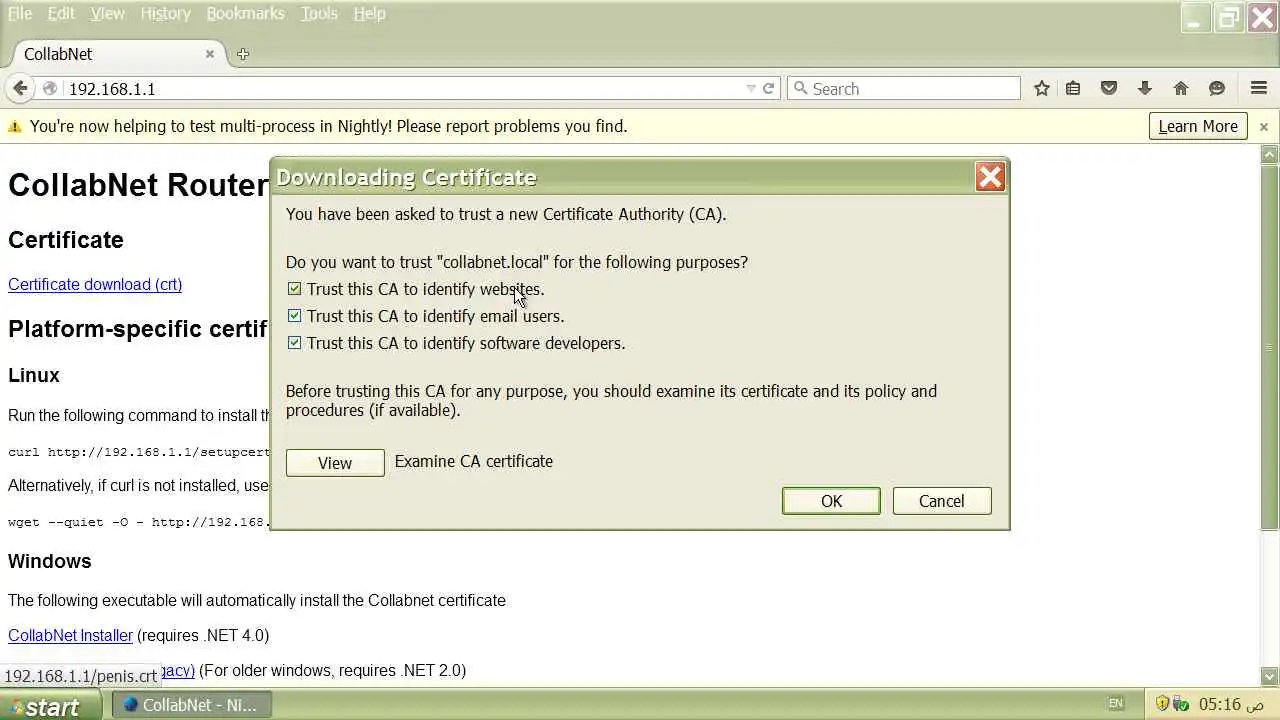Cancel the certificate download dialog
1280x720 pixels.
[941, 501]
